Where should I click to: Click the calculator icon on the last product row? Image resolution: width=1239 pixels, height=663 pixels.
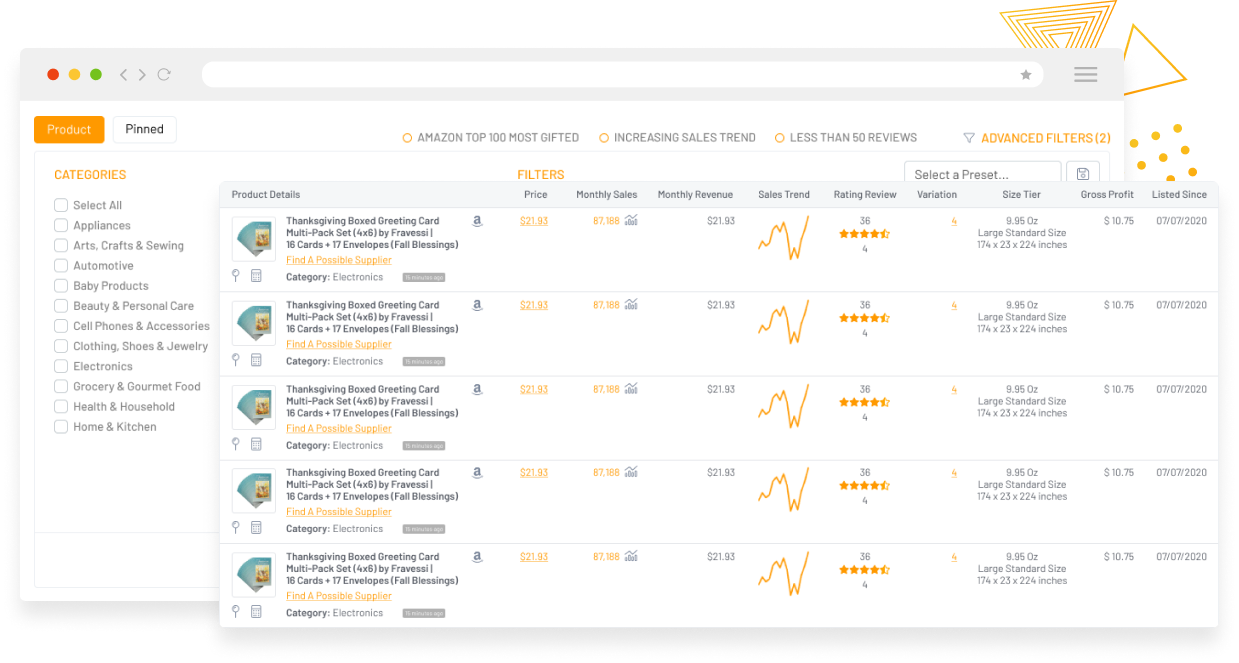(x=256, y=611)
